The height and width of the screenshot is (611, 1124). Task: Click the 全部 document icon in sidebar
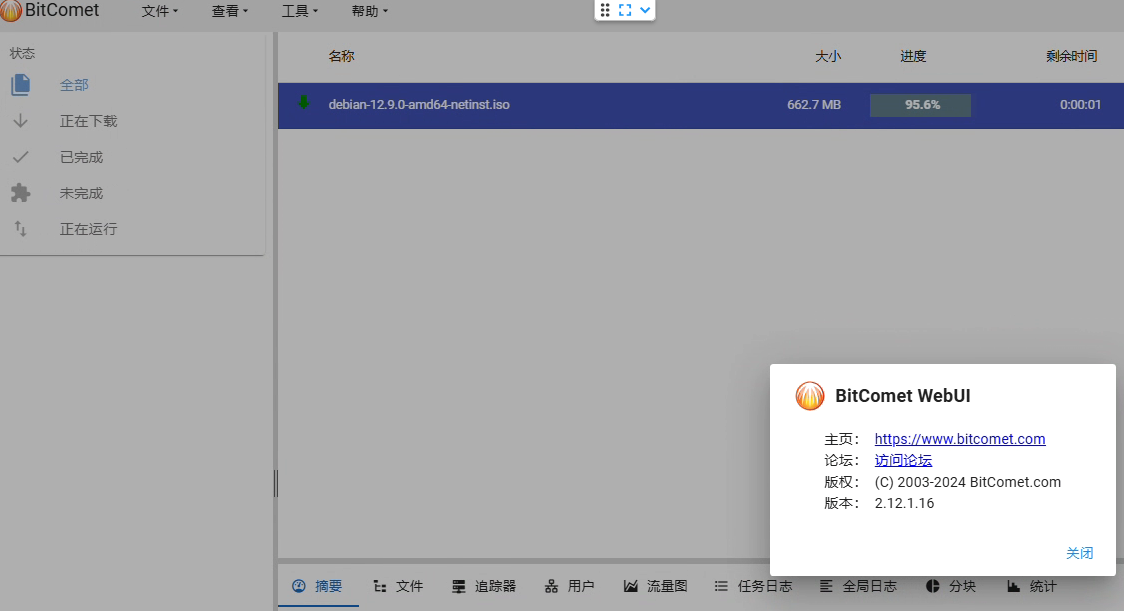[21, 85]
